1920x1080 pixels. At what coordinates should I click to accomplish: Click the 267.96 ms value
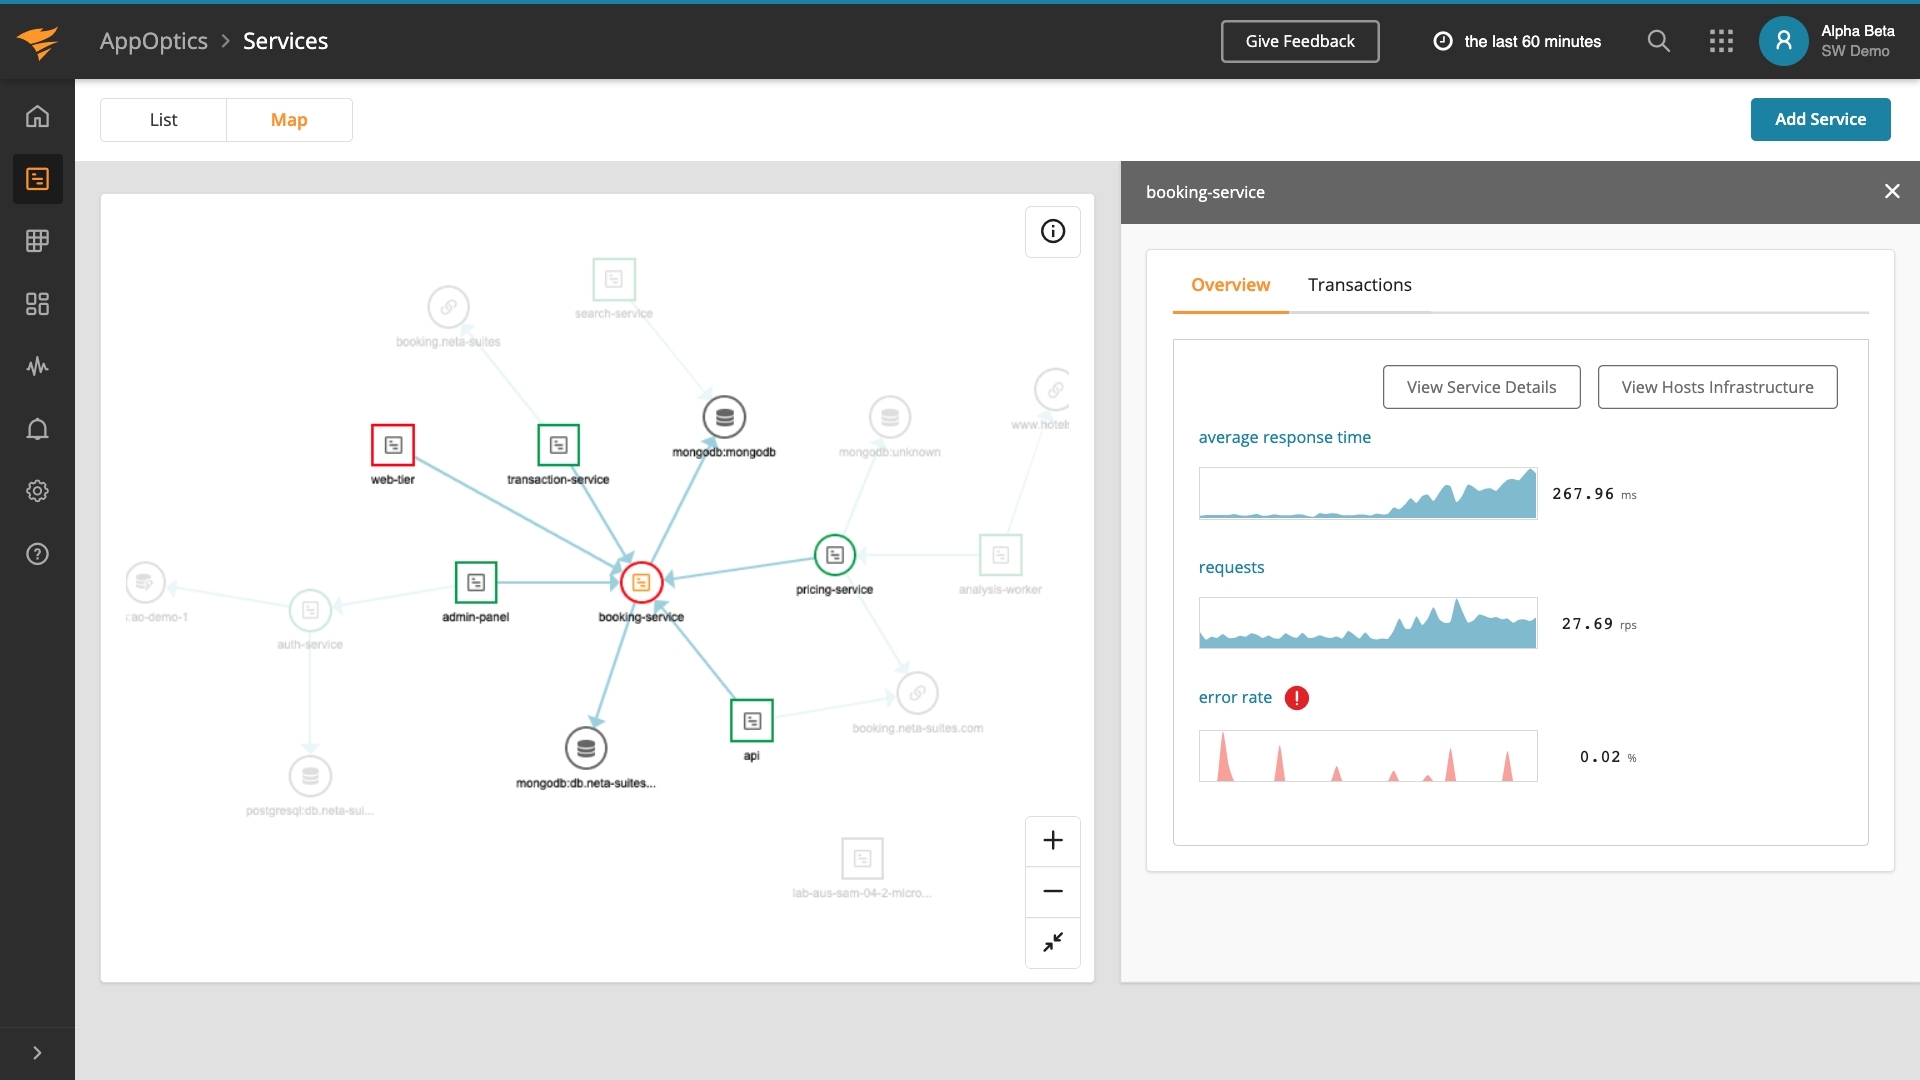tap(1594, 494)
